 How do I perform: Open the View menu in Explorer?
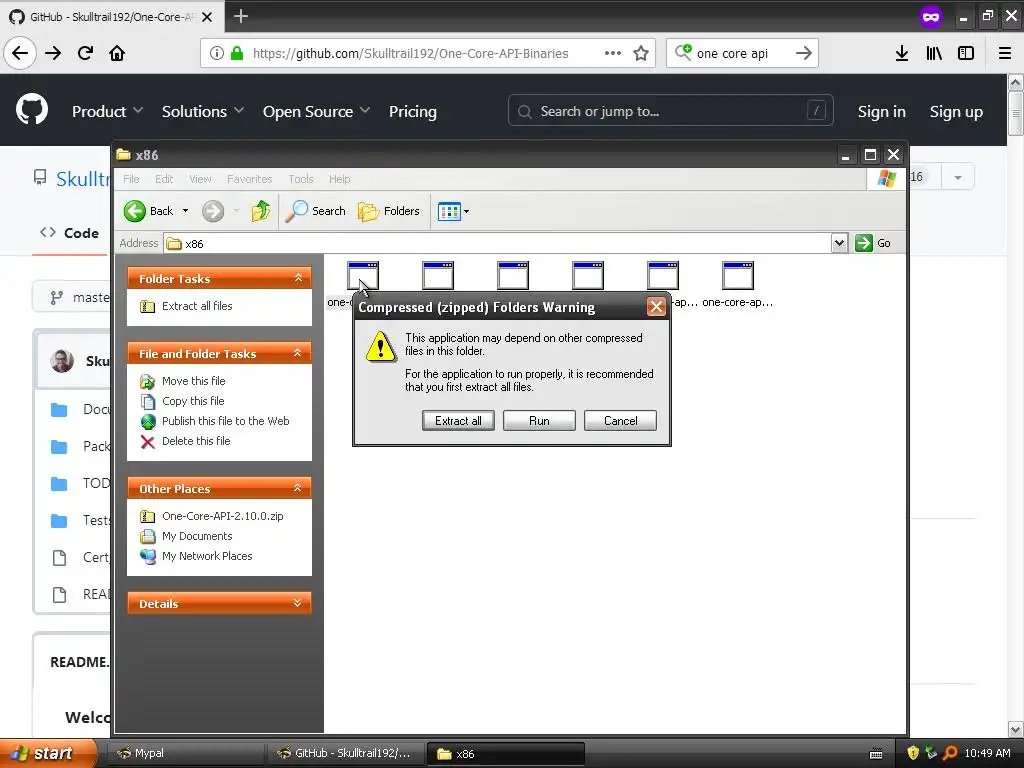click(x=200, y=179)
